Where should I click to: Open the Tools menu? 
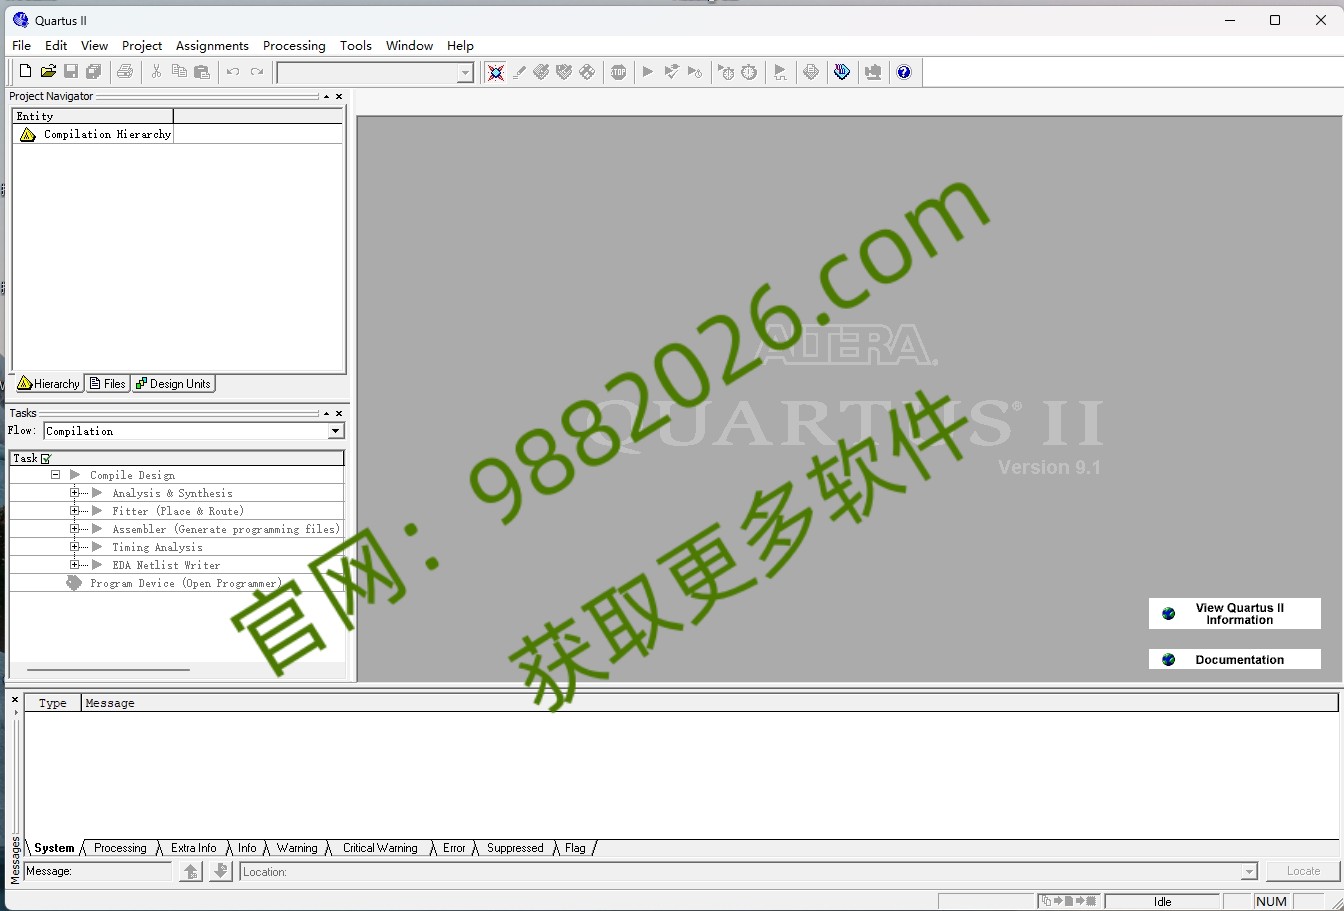[356, 46]
